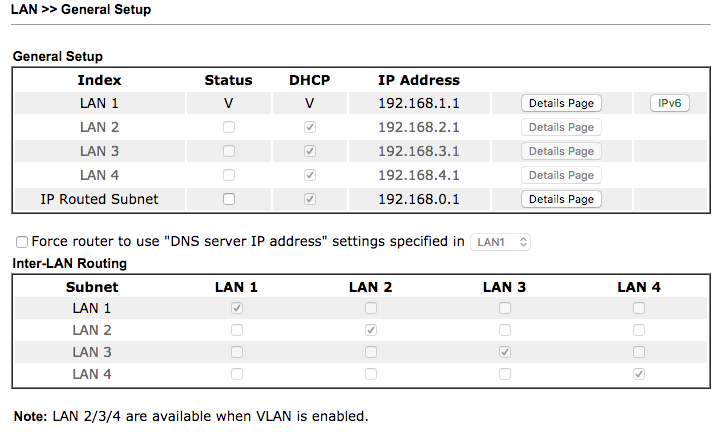The width and height of the screenshot is (722, 432).
Task: Click the IPv6 button for LAN 1
Action: point(669,103)
